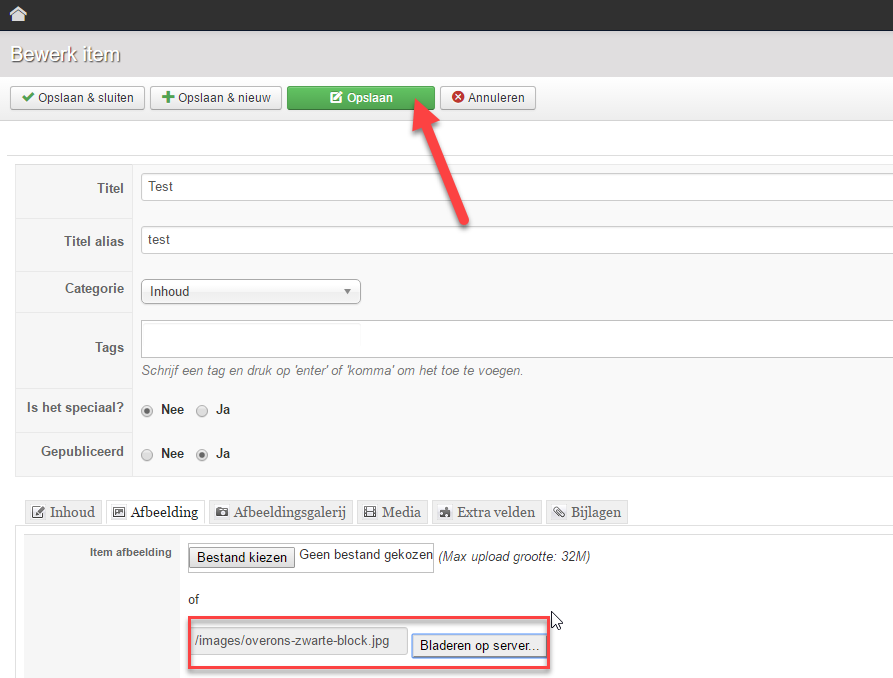Add a tag in the Tags field
Image resolution: width=893 pixels, height=678 pixels.
click(517, 339)
